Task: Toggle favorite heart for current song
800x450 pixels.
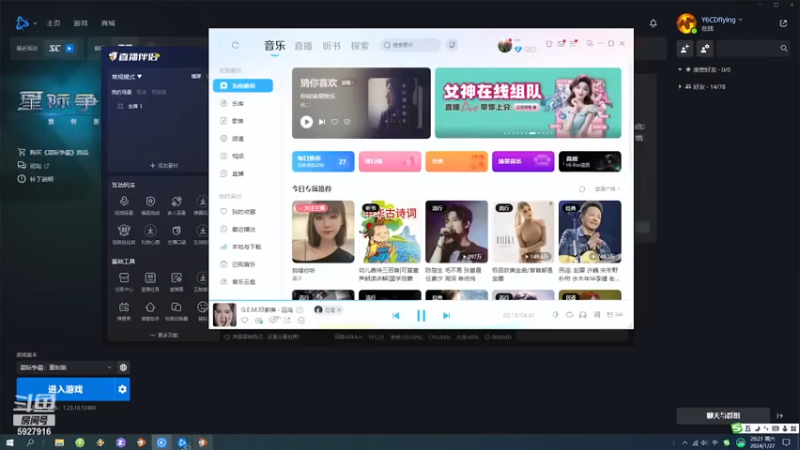Action: [245, 320]
